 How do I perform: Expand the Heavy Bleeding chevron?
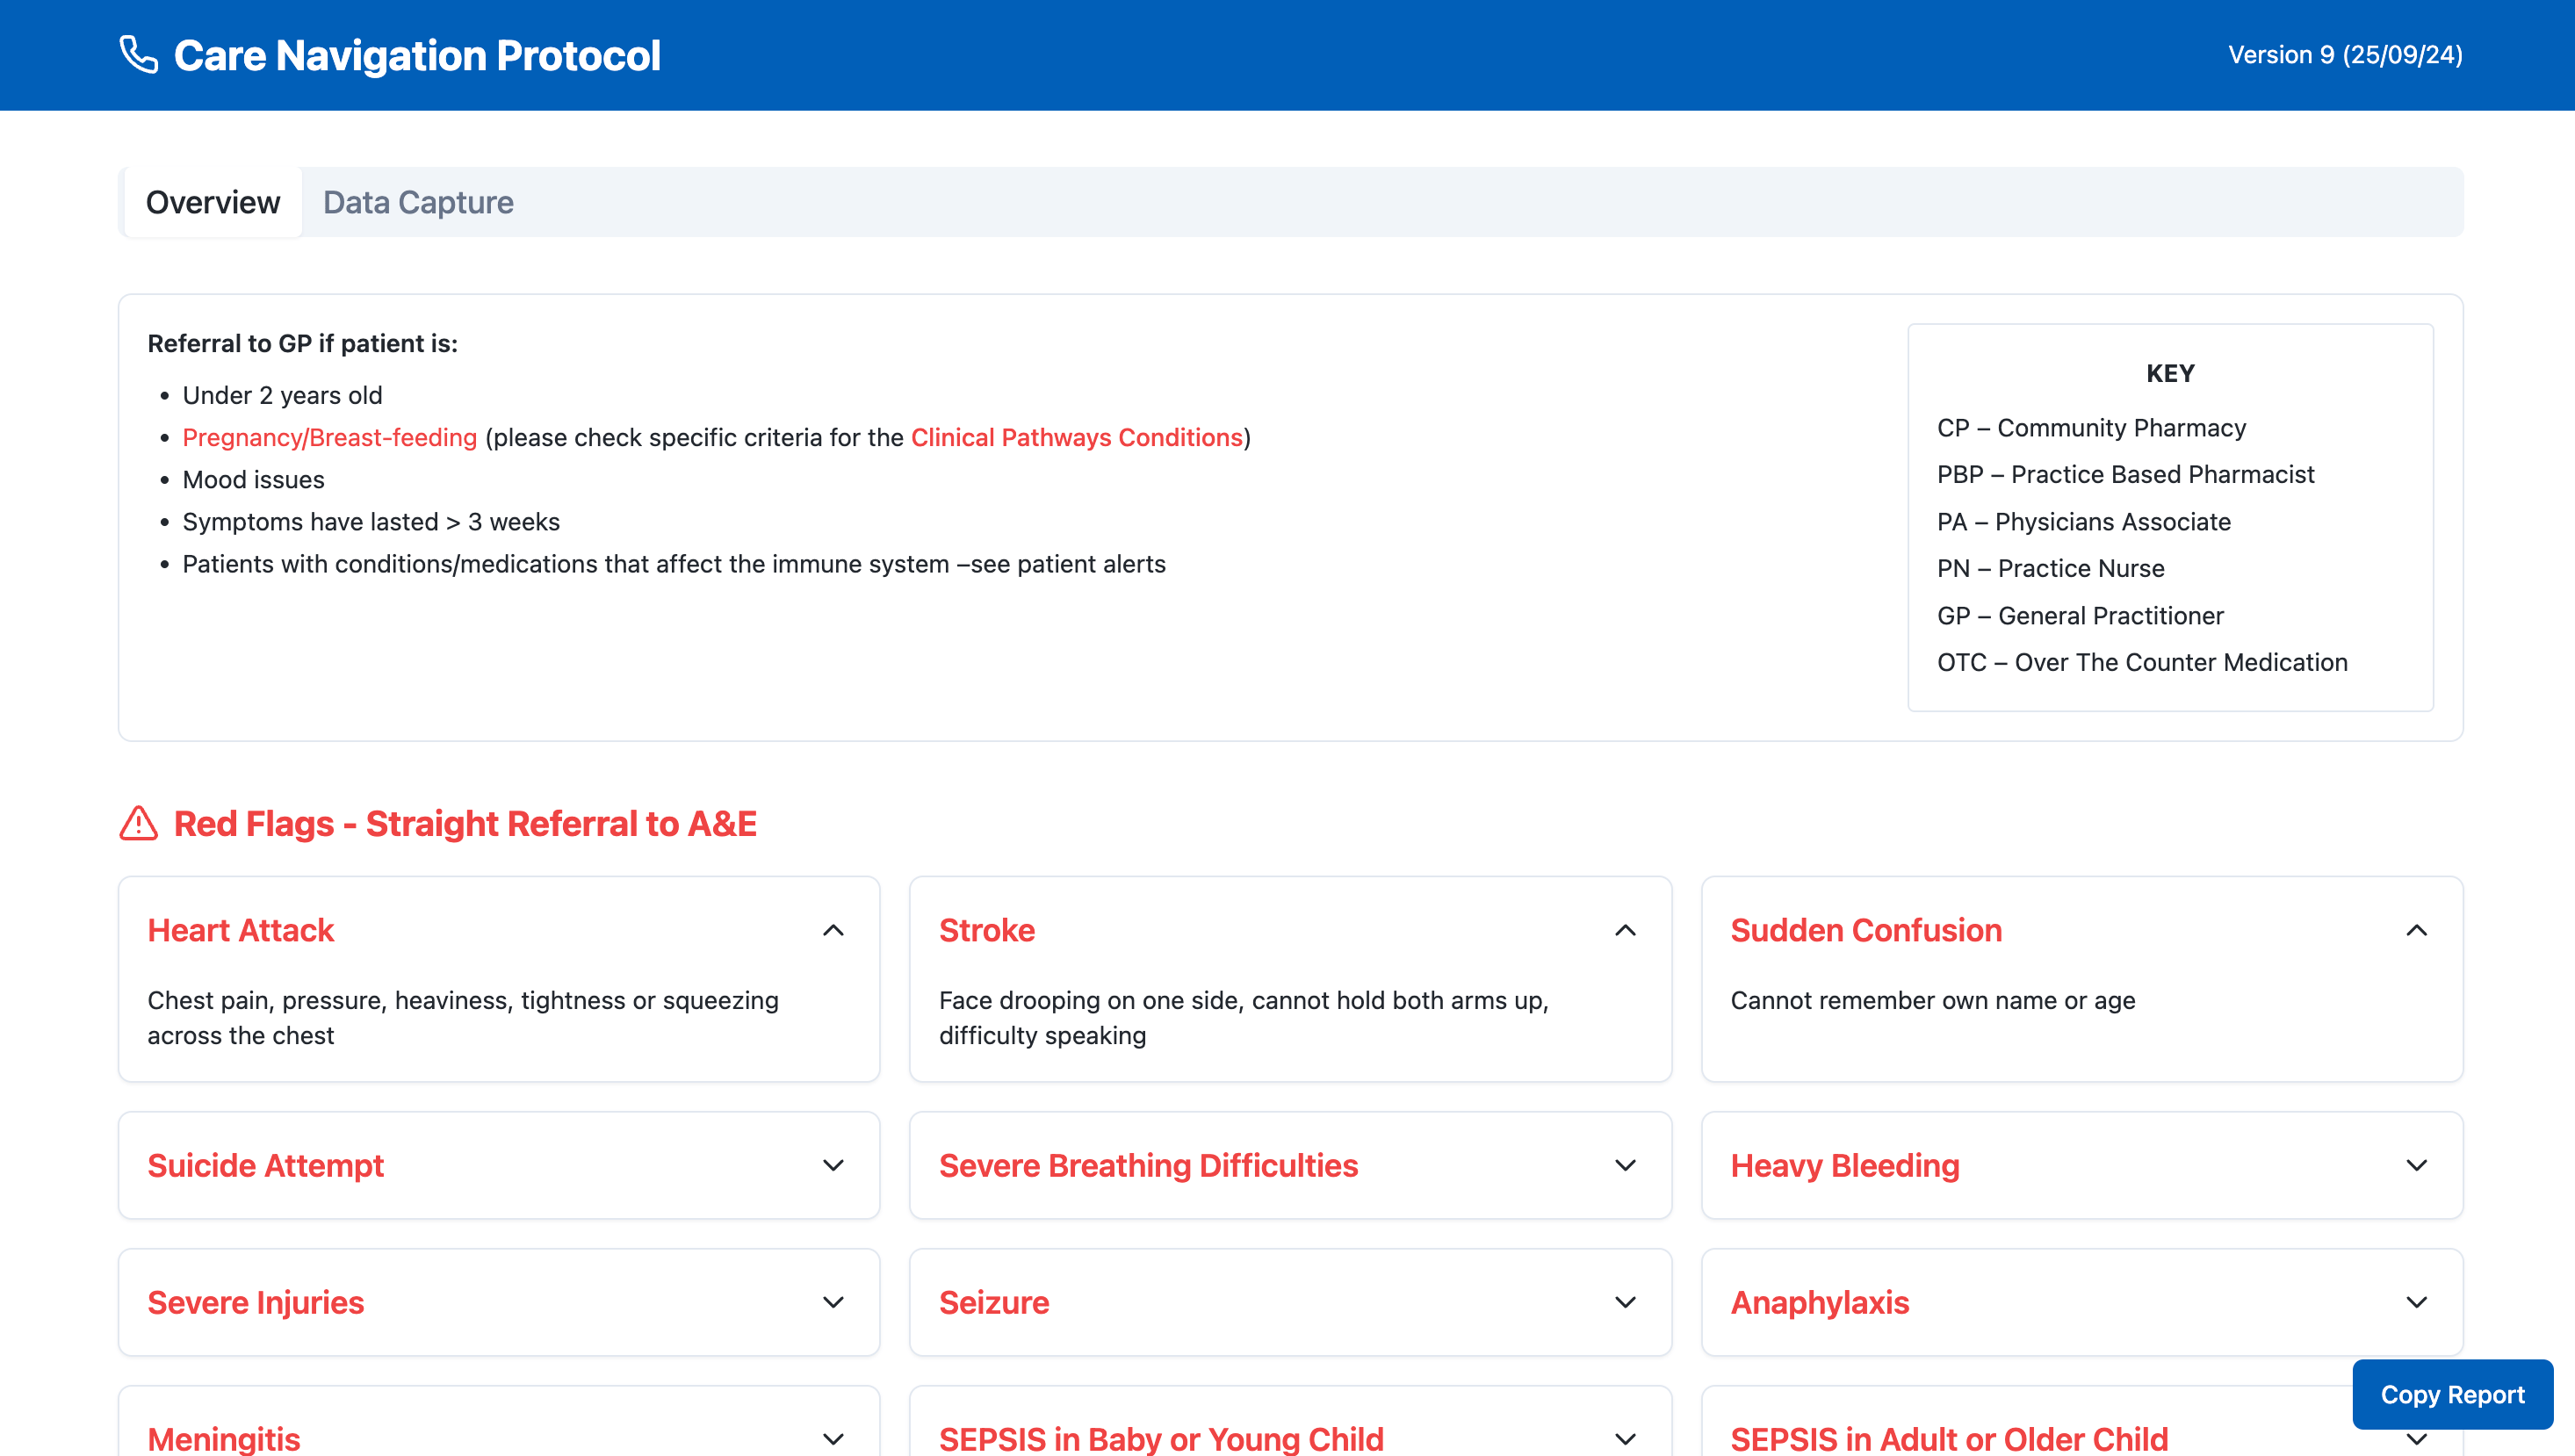[x=2416, y=1165]
